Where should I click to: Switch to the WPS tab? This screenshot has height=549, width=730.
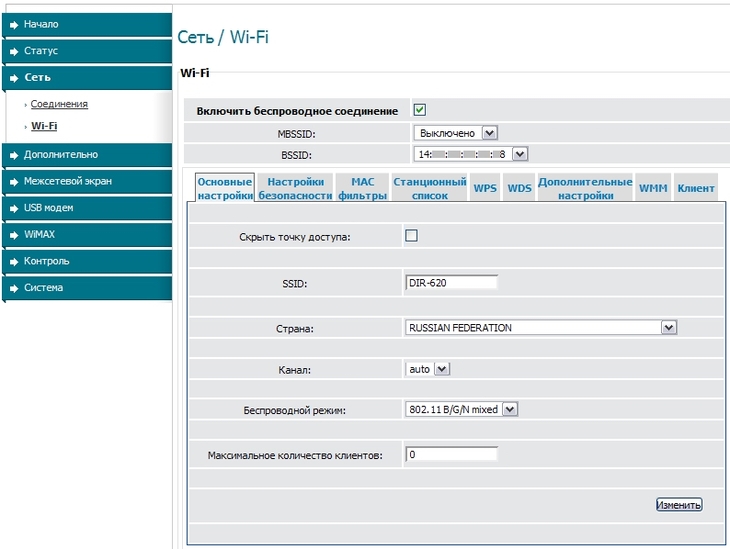point(485,188)
